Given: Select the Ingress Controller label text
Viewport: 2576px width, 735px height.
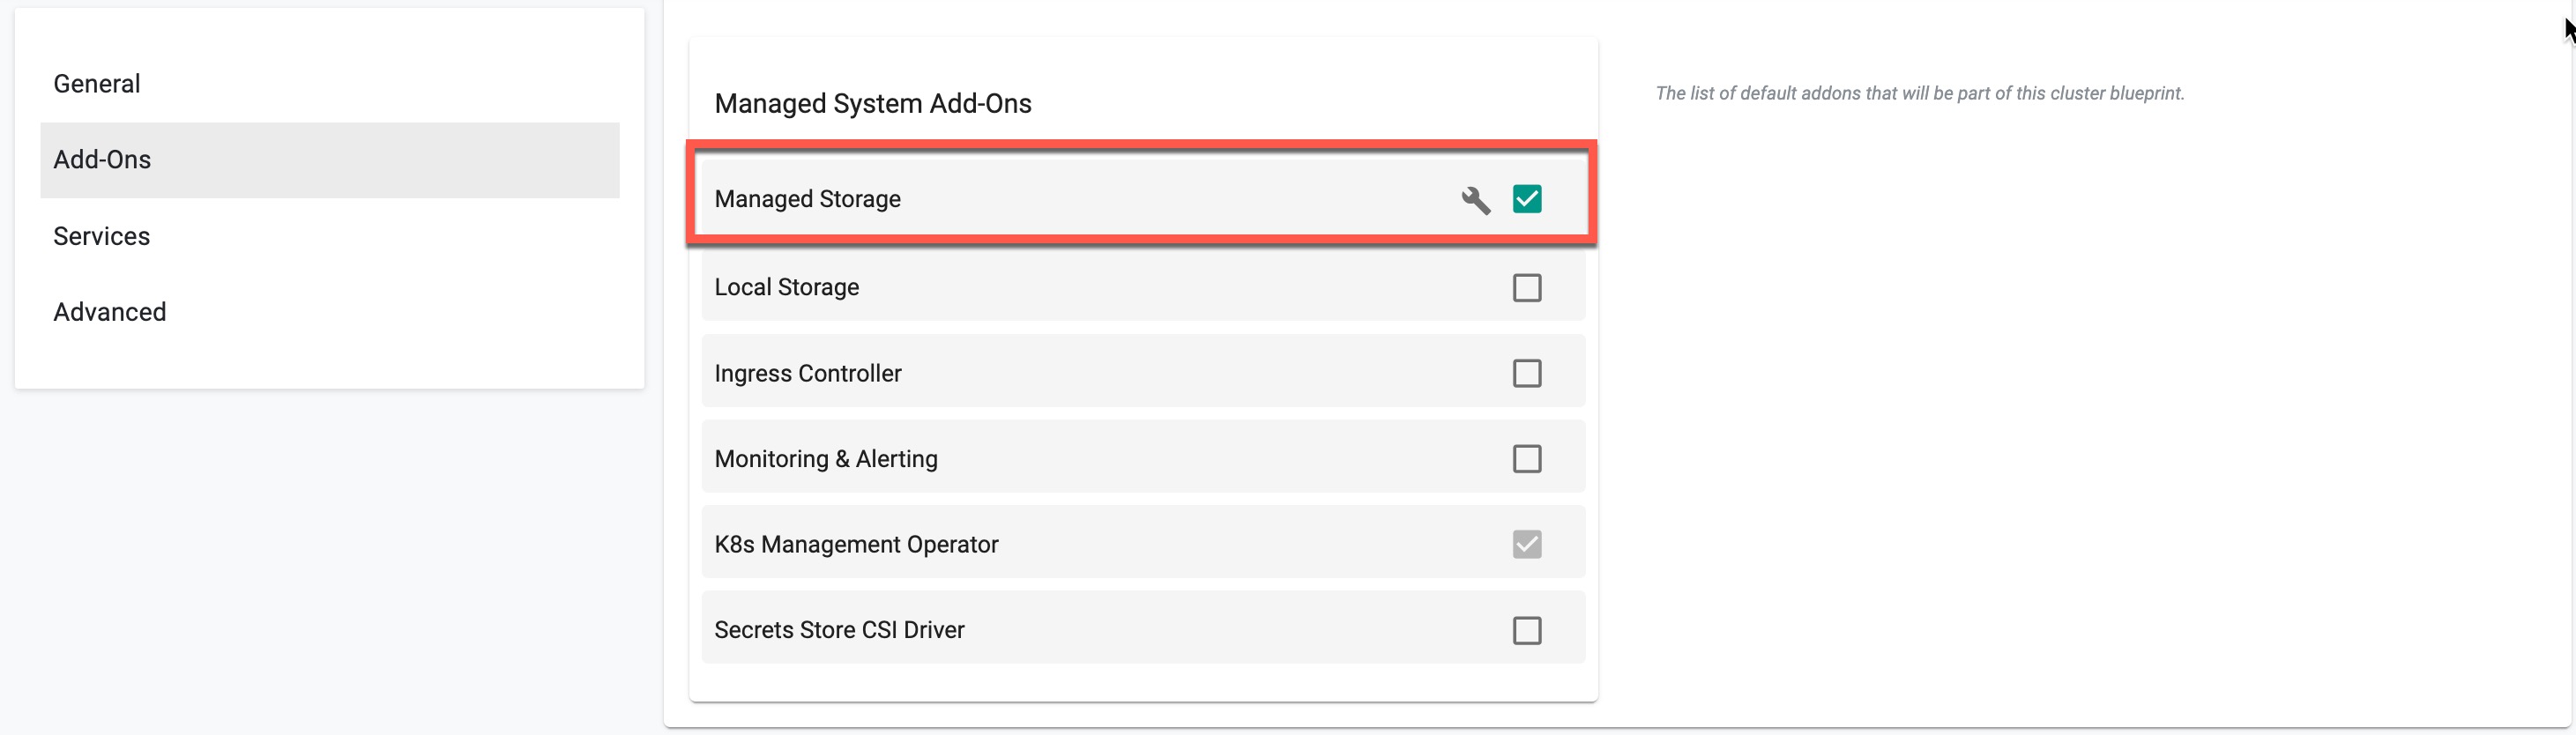Looking at the screenshot, I should click(x=807, y=374).
